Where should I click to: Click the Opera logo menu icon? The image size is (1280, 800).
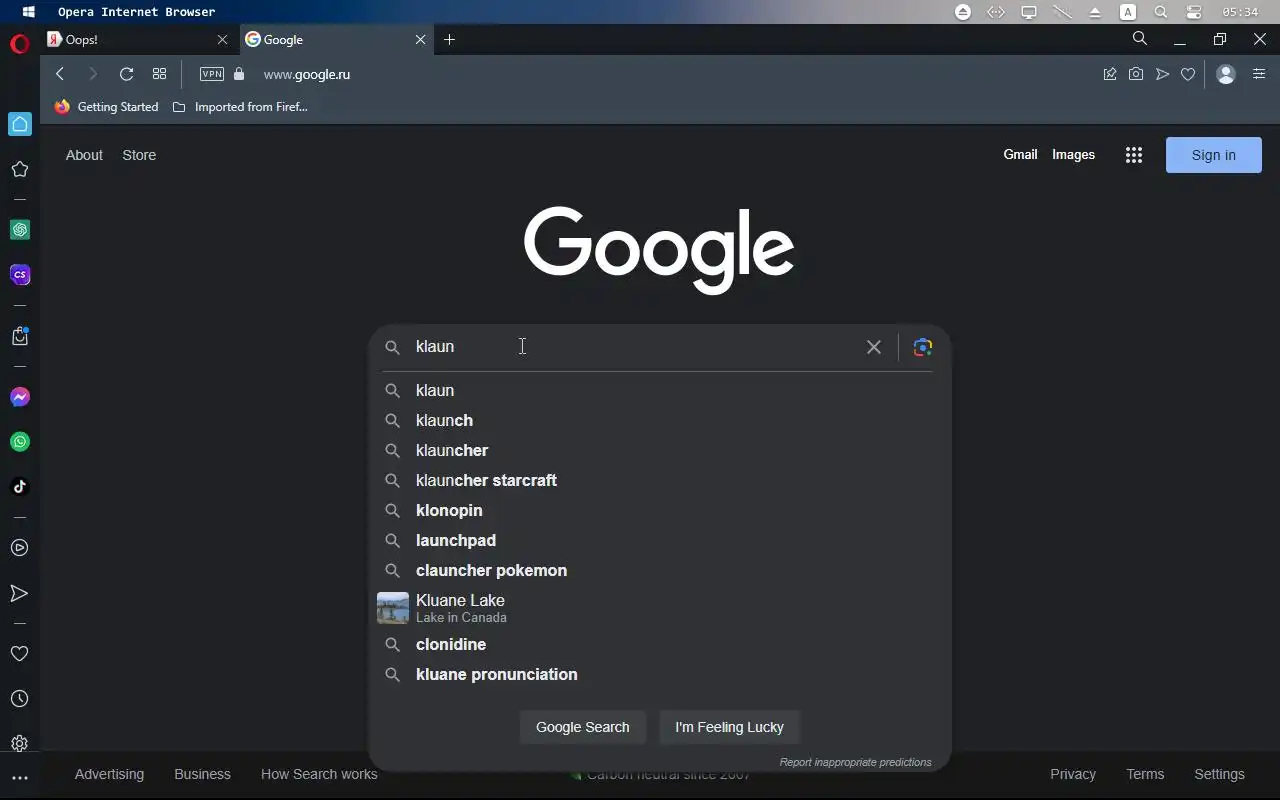[x=19, y=44]
